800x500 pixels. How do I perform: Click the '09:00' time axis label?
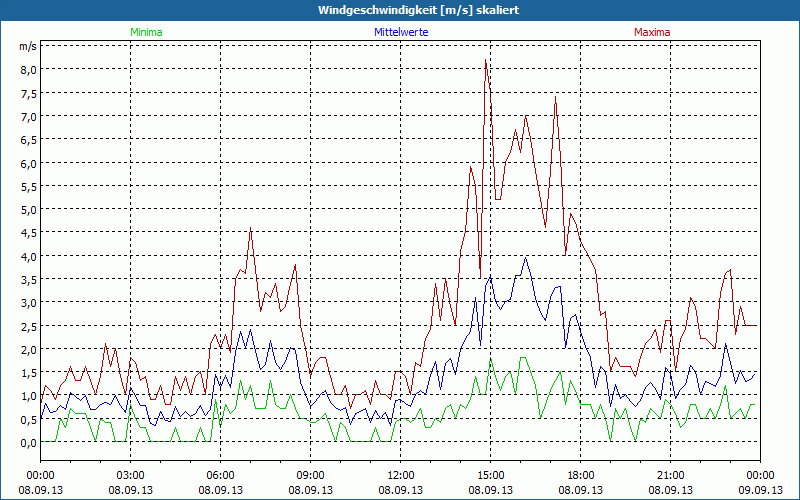(311, 476)
